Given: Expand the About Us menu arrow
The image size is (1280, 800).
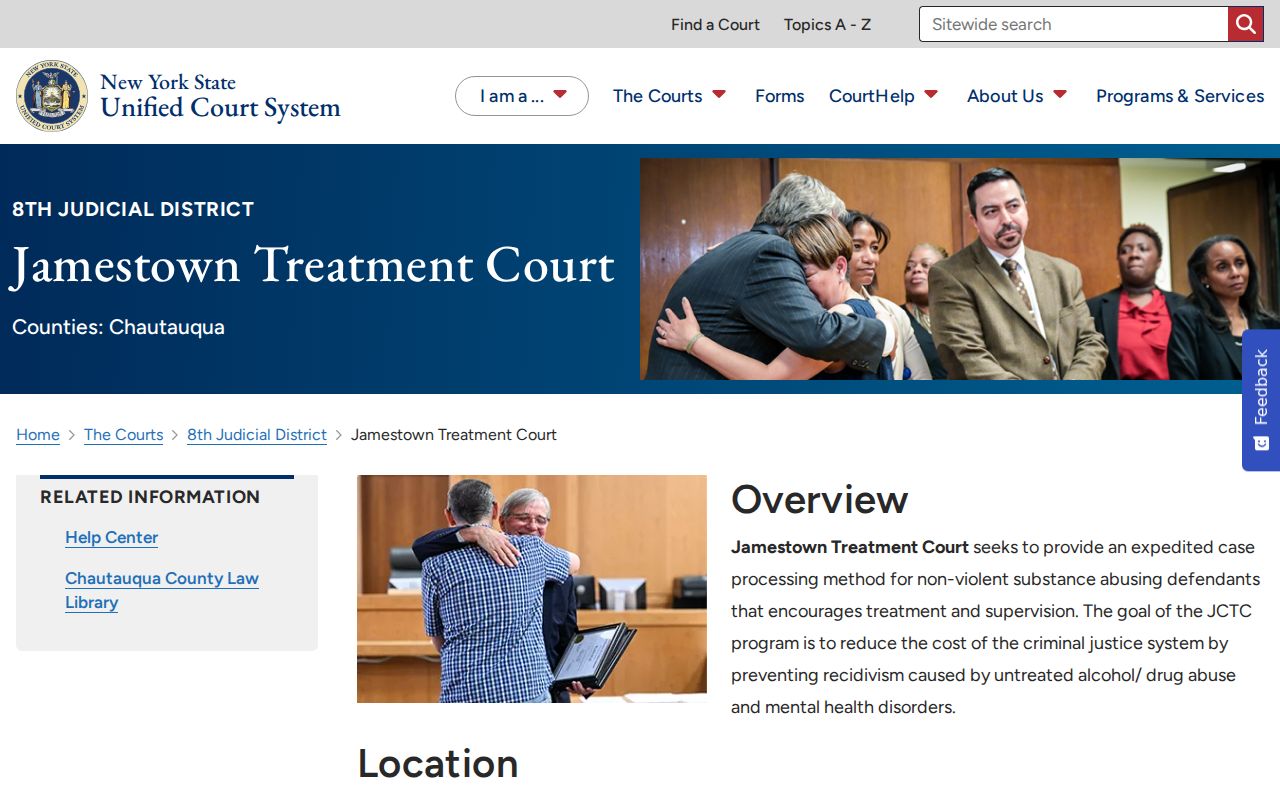Looking at the screenshot, I should coord(1060,95).
